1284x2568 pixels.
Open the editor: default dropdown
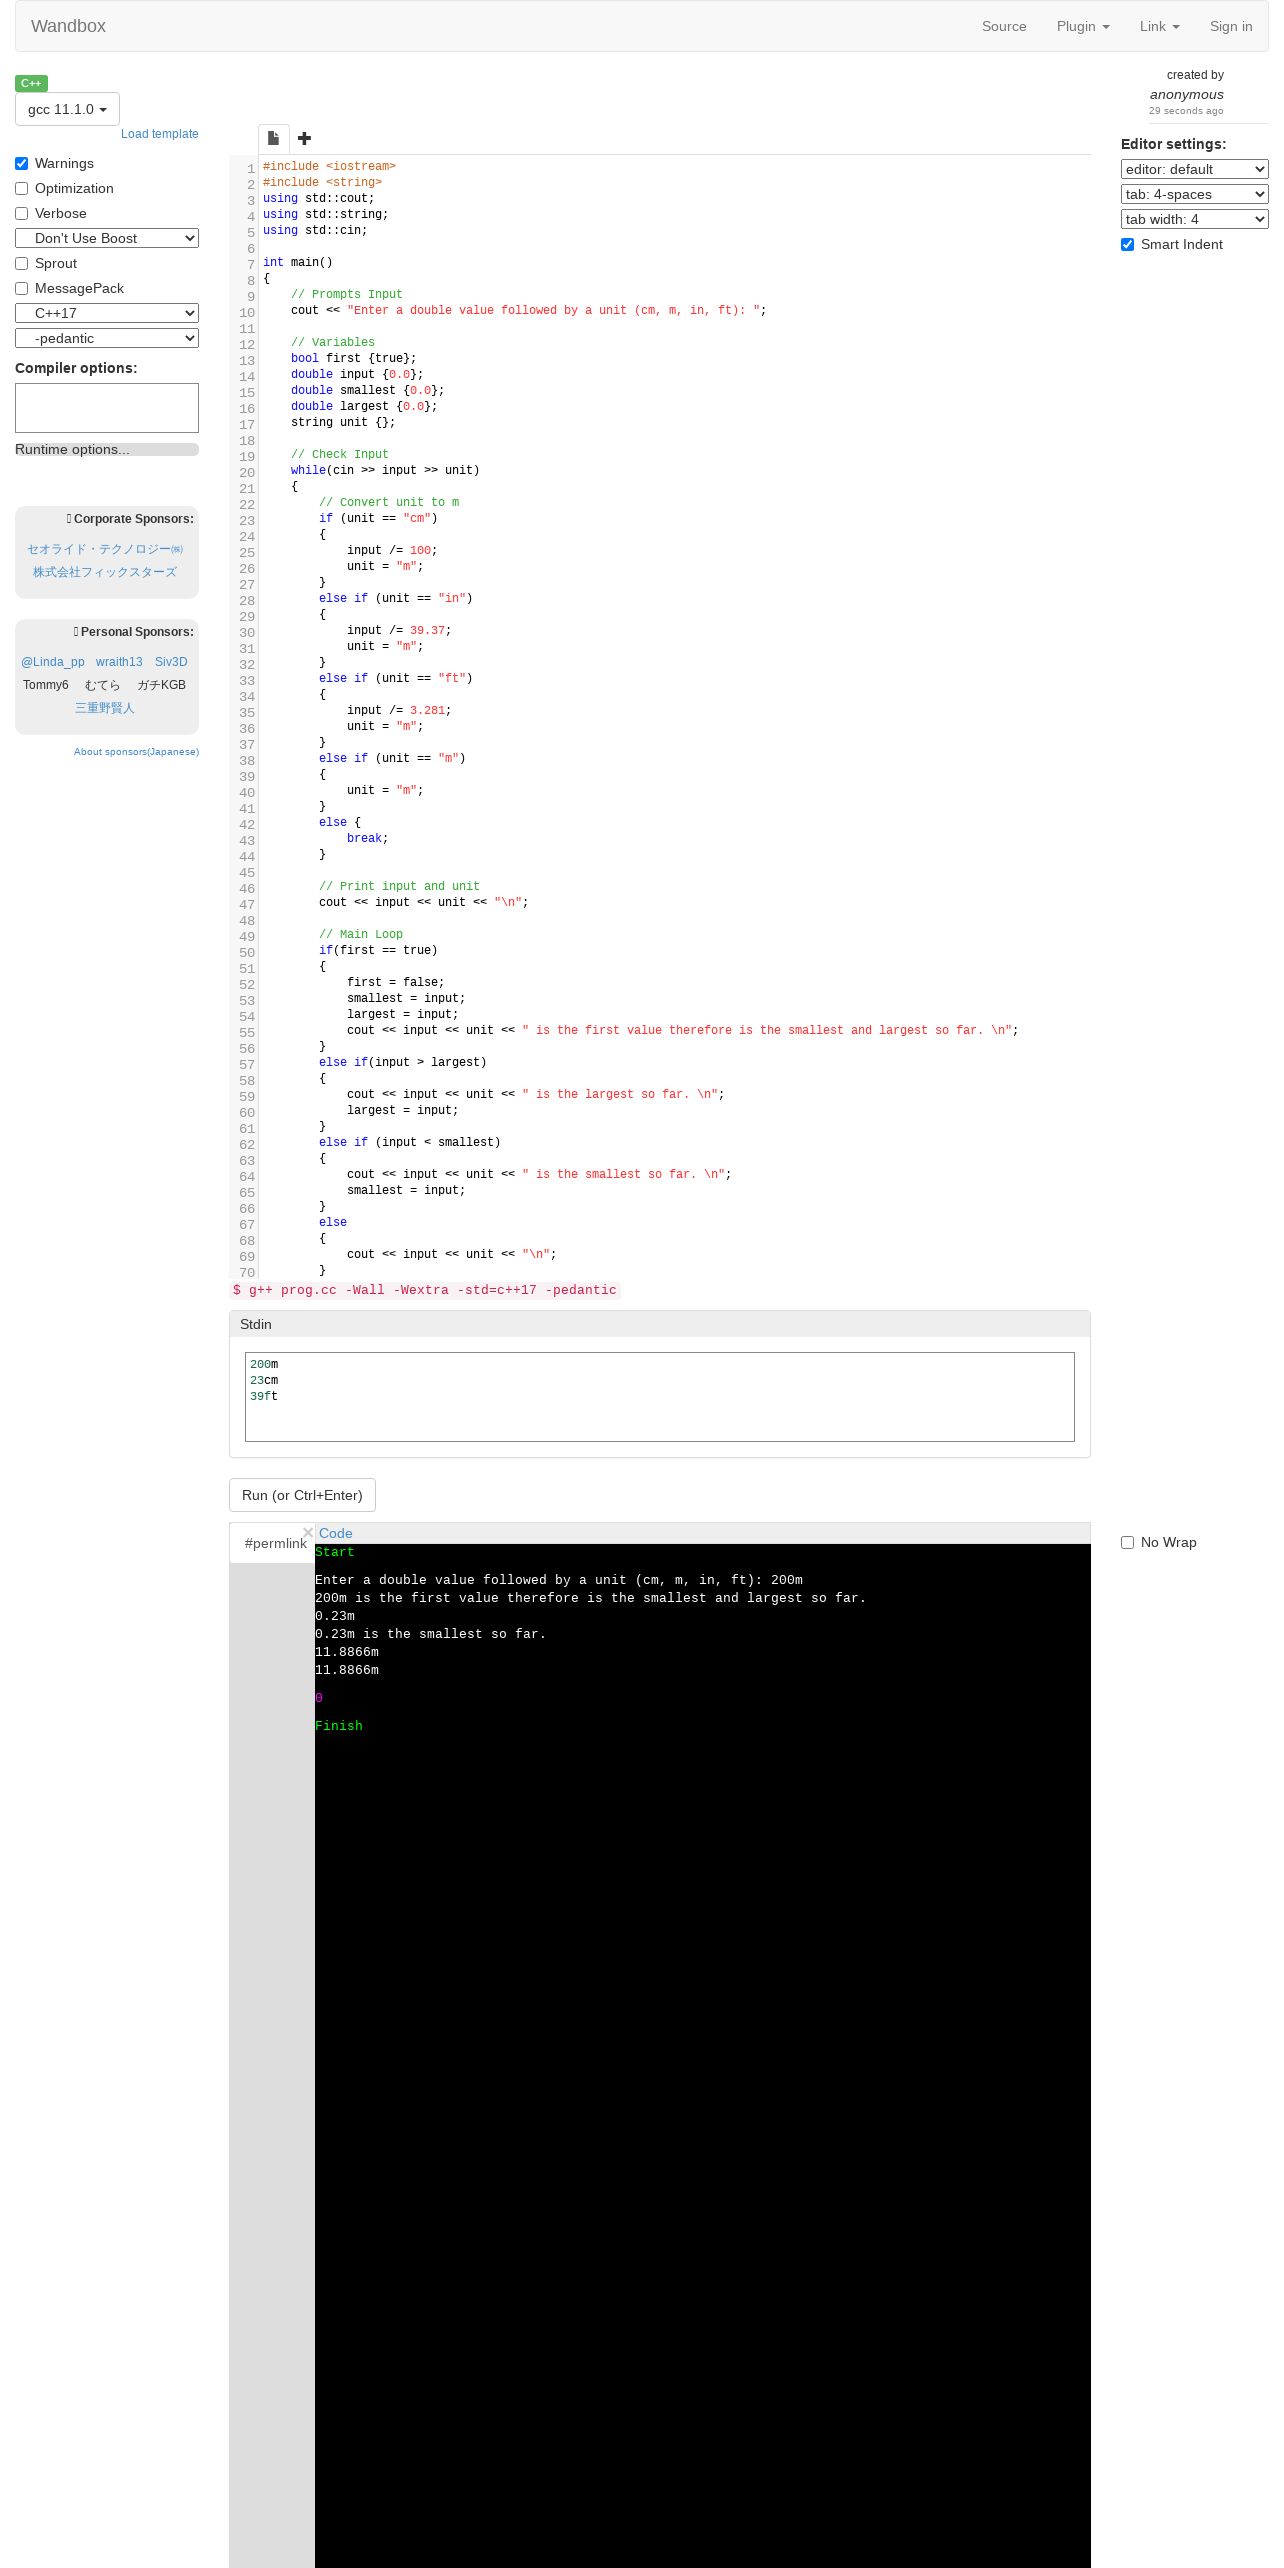tap(1194, 169)
